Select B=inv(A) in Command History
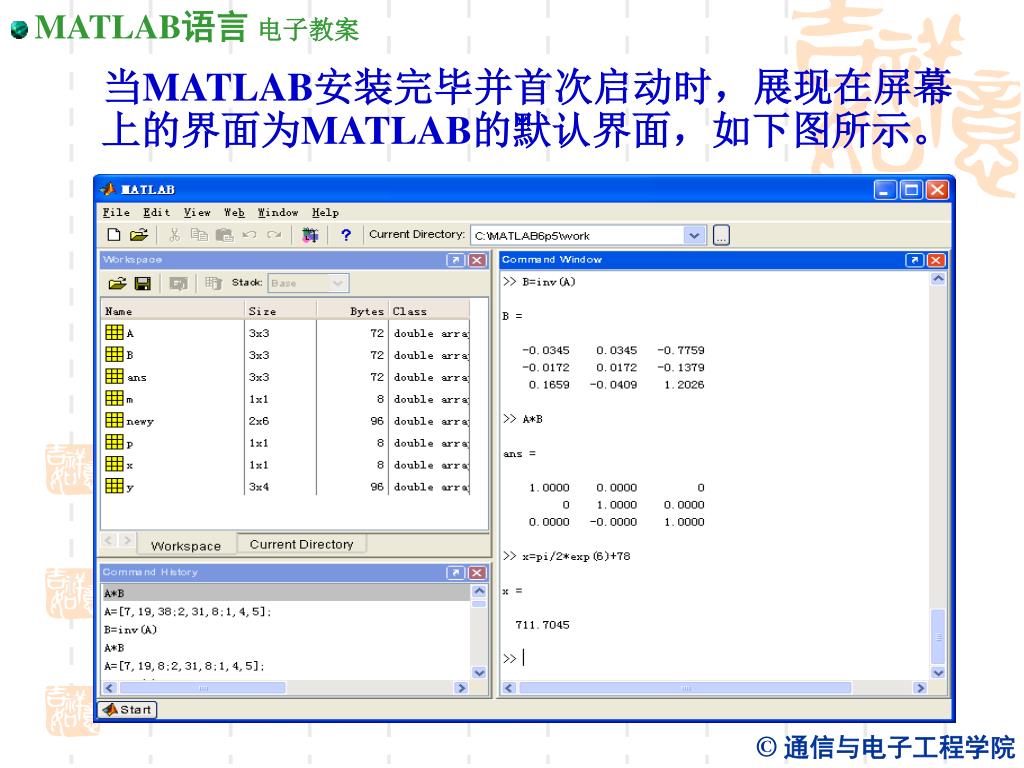The height and width of the screenshot is (768, 1024). click(x=131, y=630)
